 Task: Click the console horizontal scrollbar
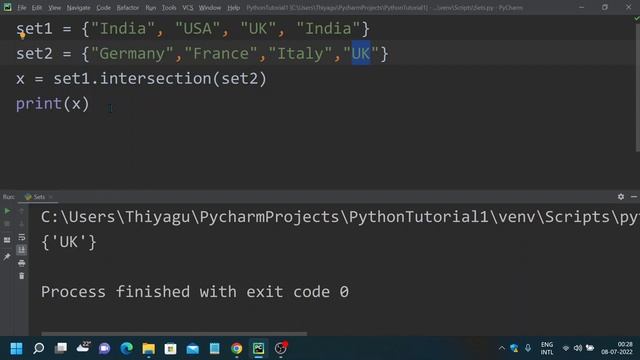pos(174,333)
